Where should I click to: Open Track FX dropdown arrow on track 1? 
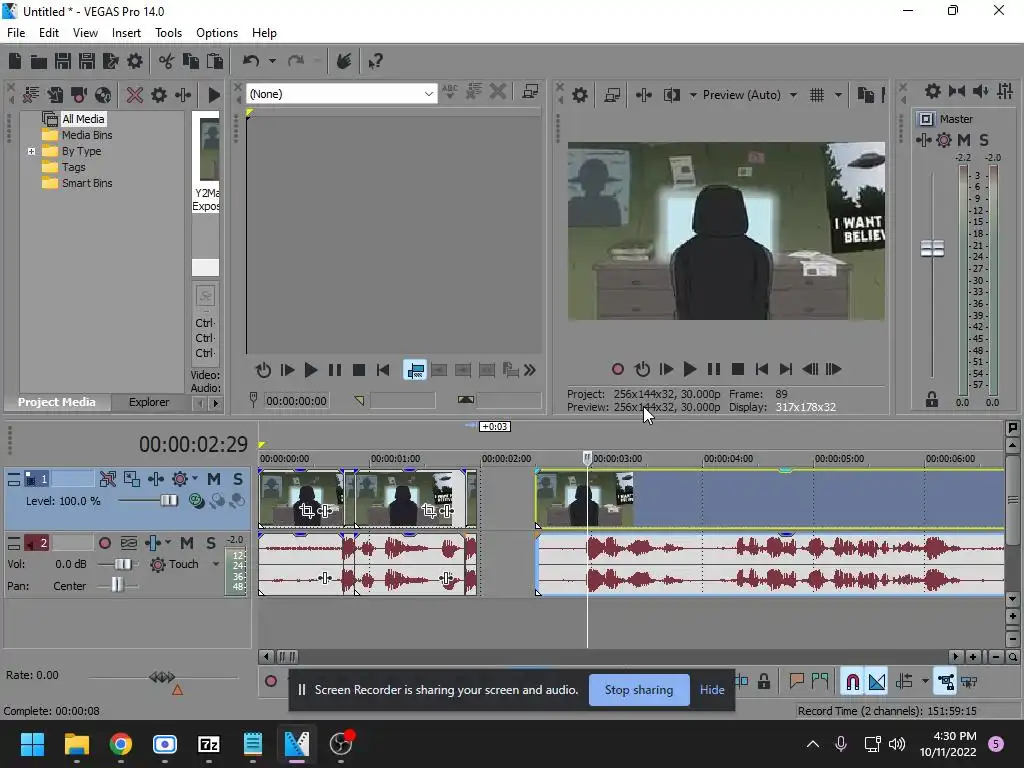tap(195, 479)
